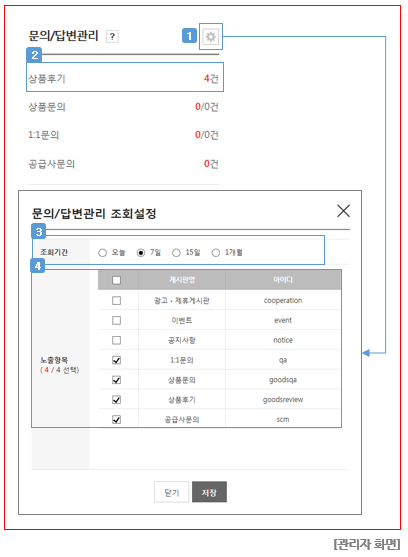Click the 조회기간 label
Image resolution: width=408 pixels, height=557 pixels.
coord(54,252)
